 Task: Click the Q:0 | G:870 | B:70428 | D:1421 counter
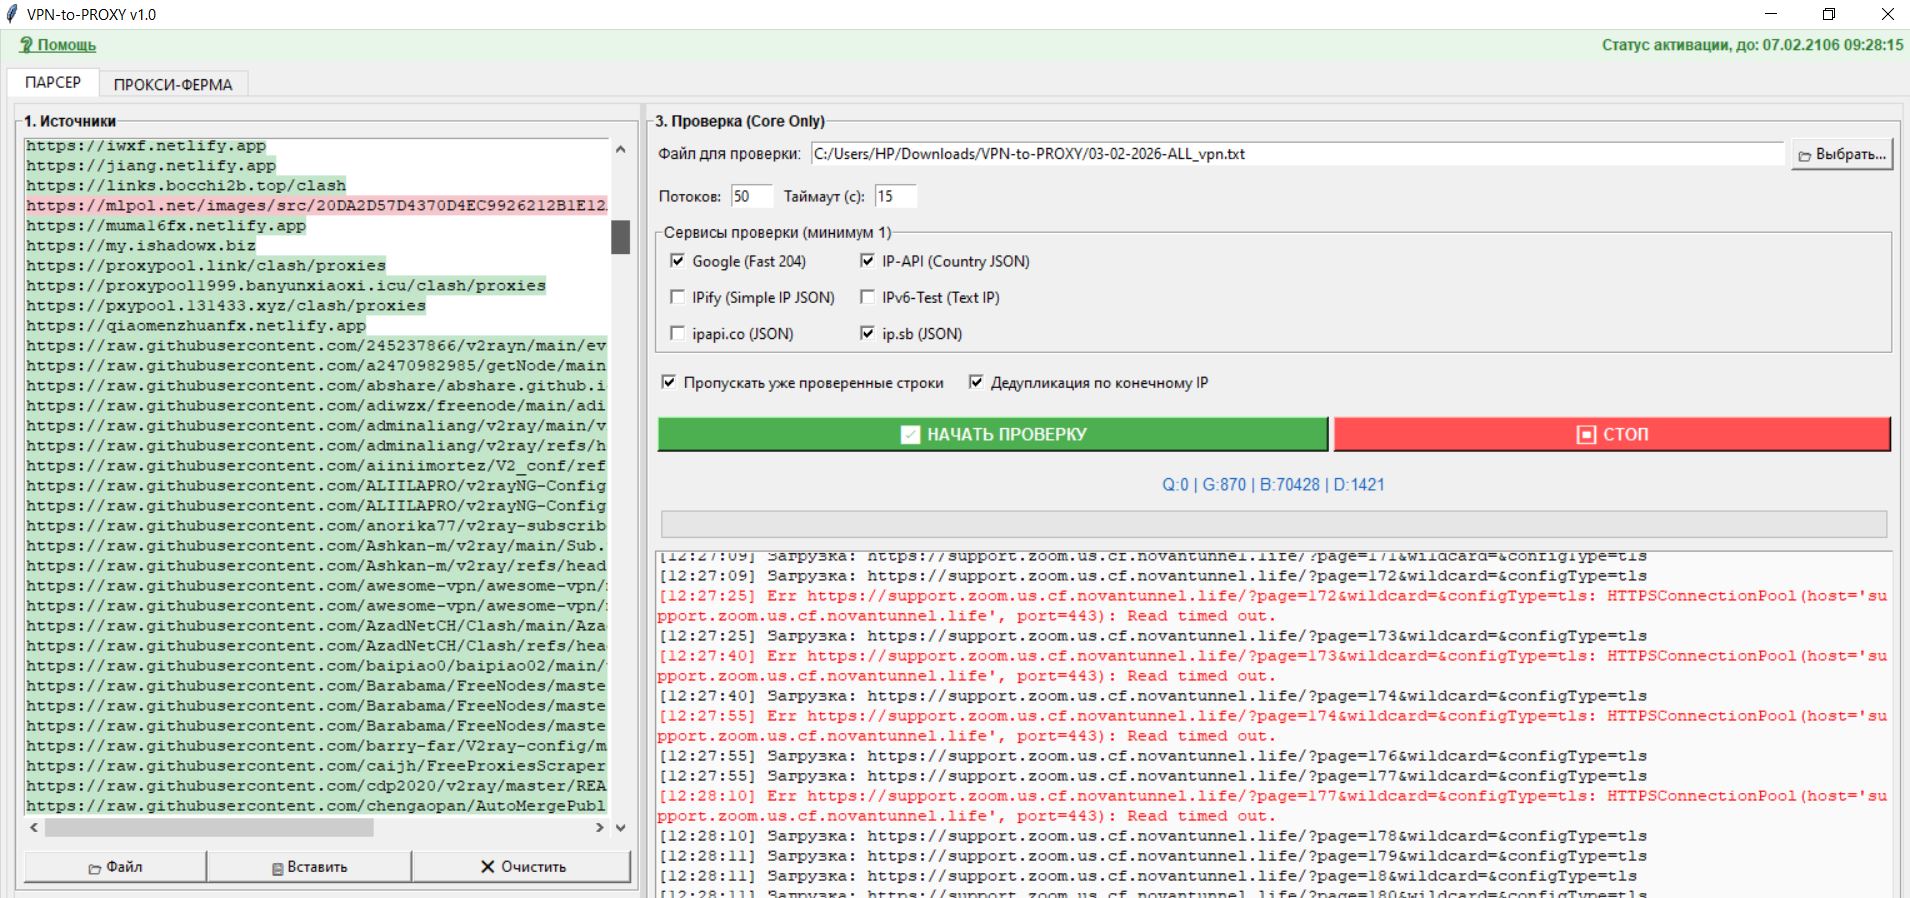[1273, 485]
